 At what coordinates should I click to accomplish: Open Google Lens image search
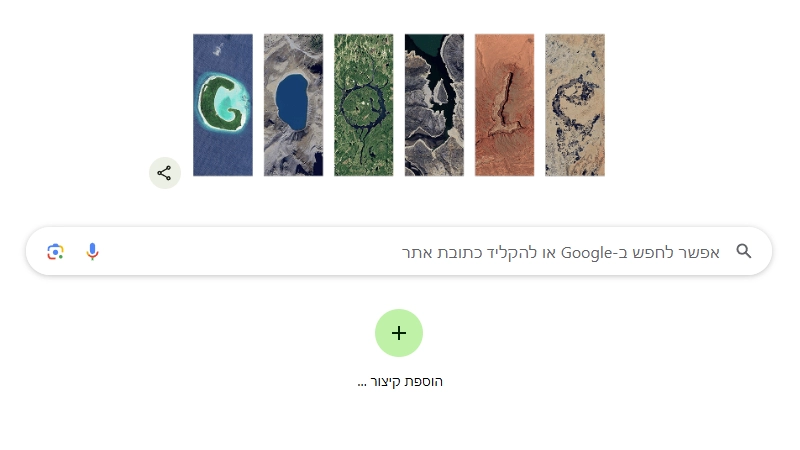point(56,251)
